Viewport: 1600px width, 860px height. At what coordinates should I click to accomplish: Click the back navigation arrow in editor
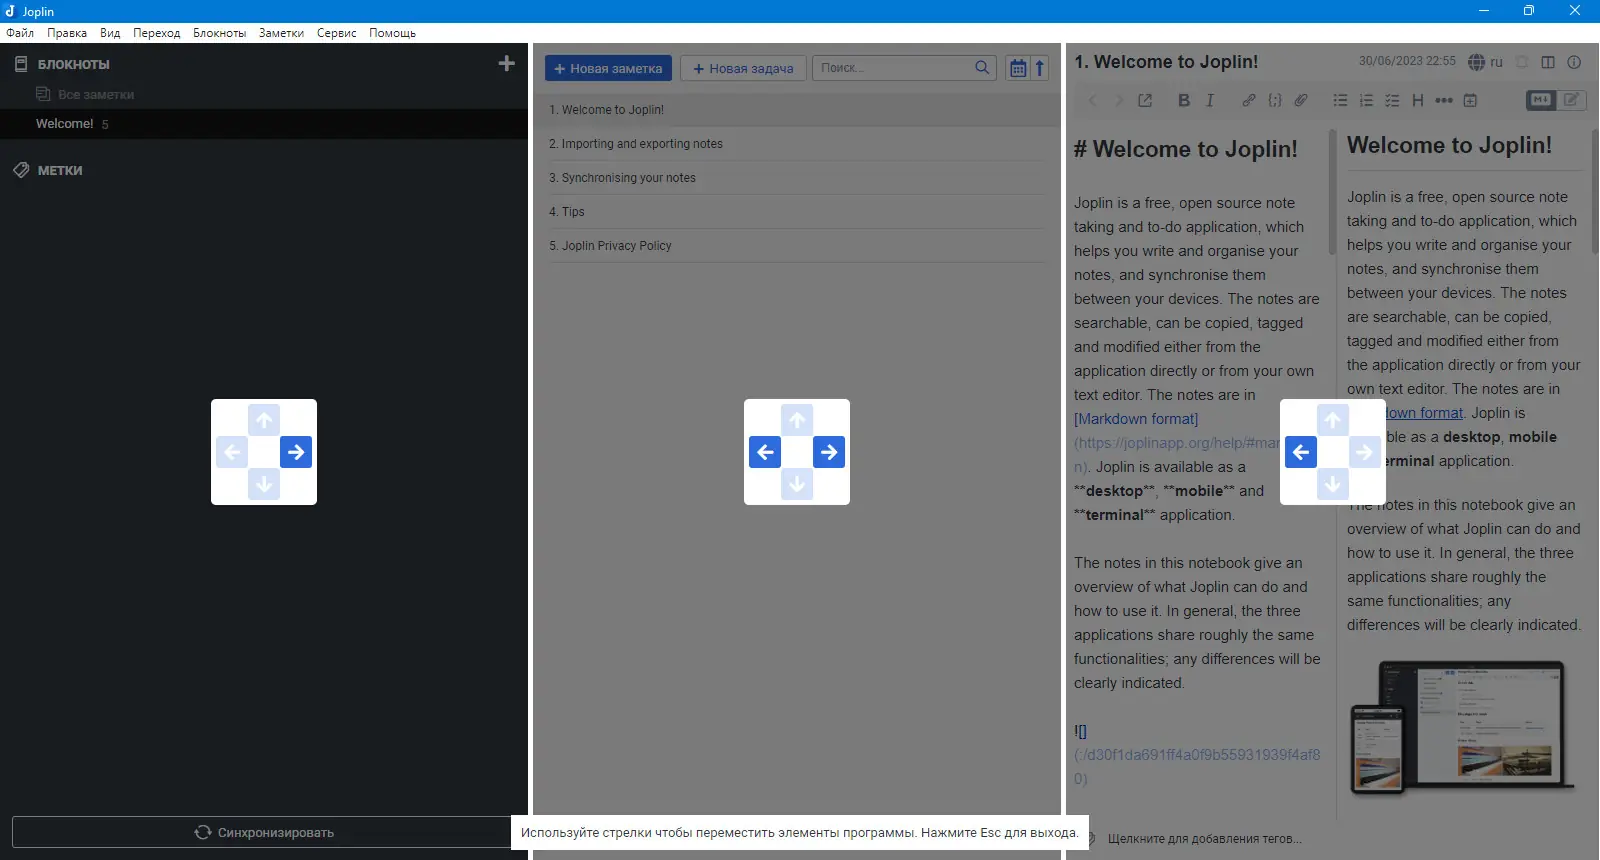(x=1093, y=100)
